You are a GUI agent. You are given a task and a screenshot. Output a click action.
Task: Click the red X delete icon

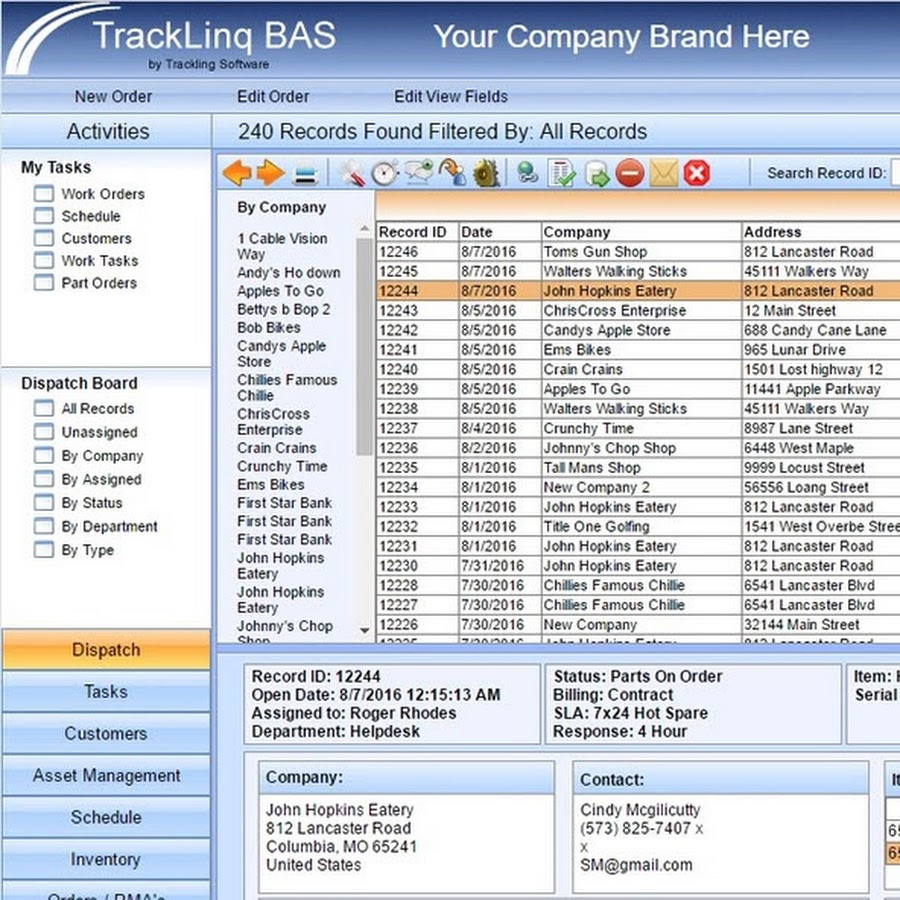(697, 173)
